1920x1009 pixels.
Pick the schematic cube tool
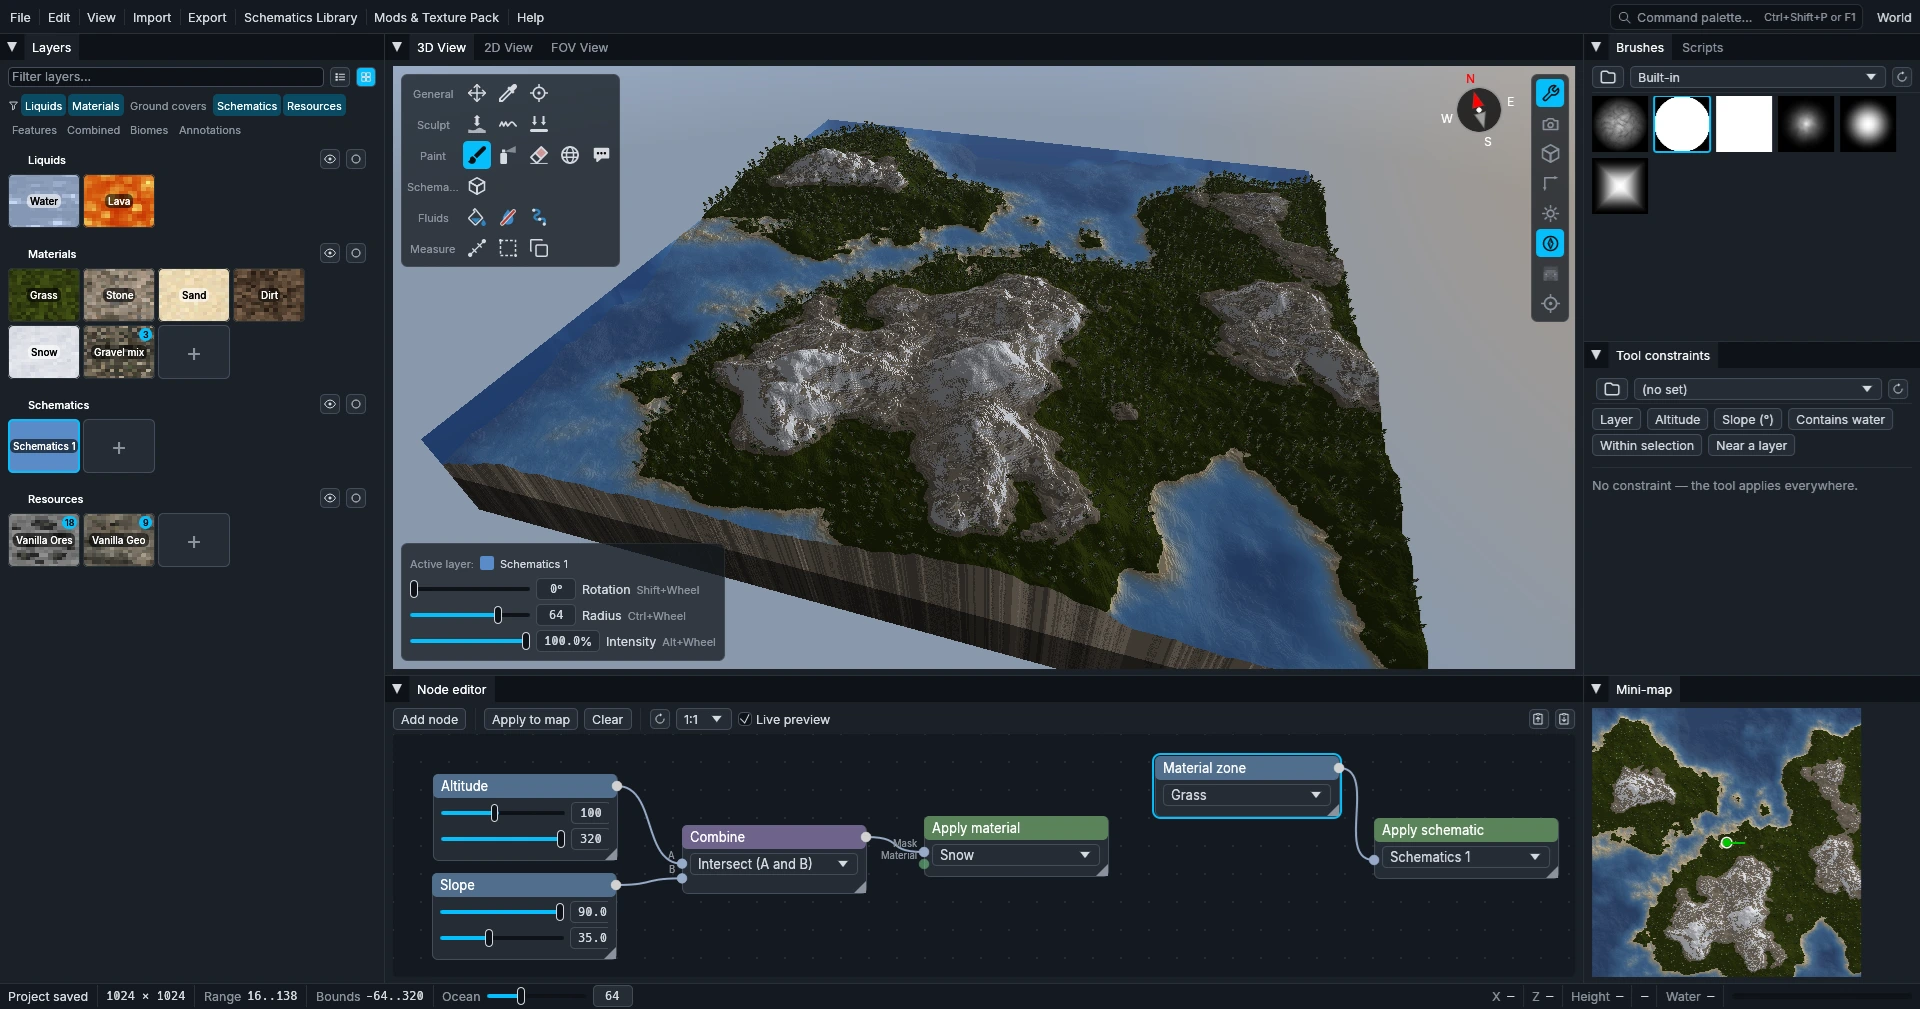pos(477,186)
